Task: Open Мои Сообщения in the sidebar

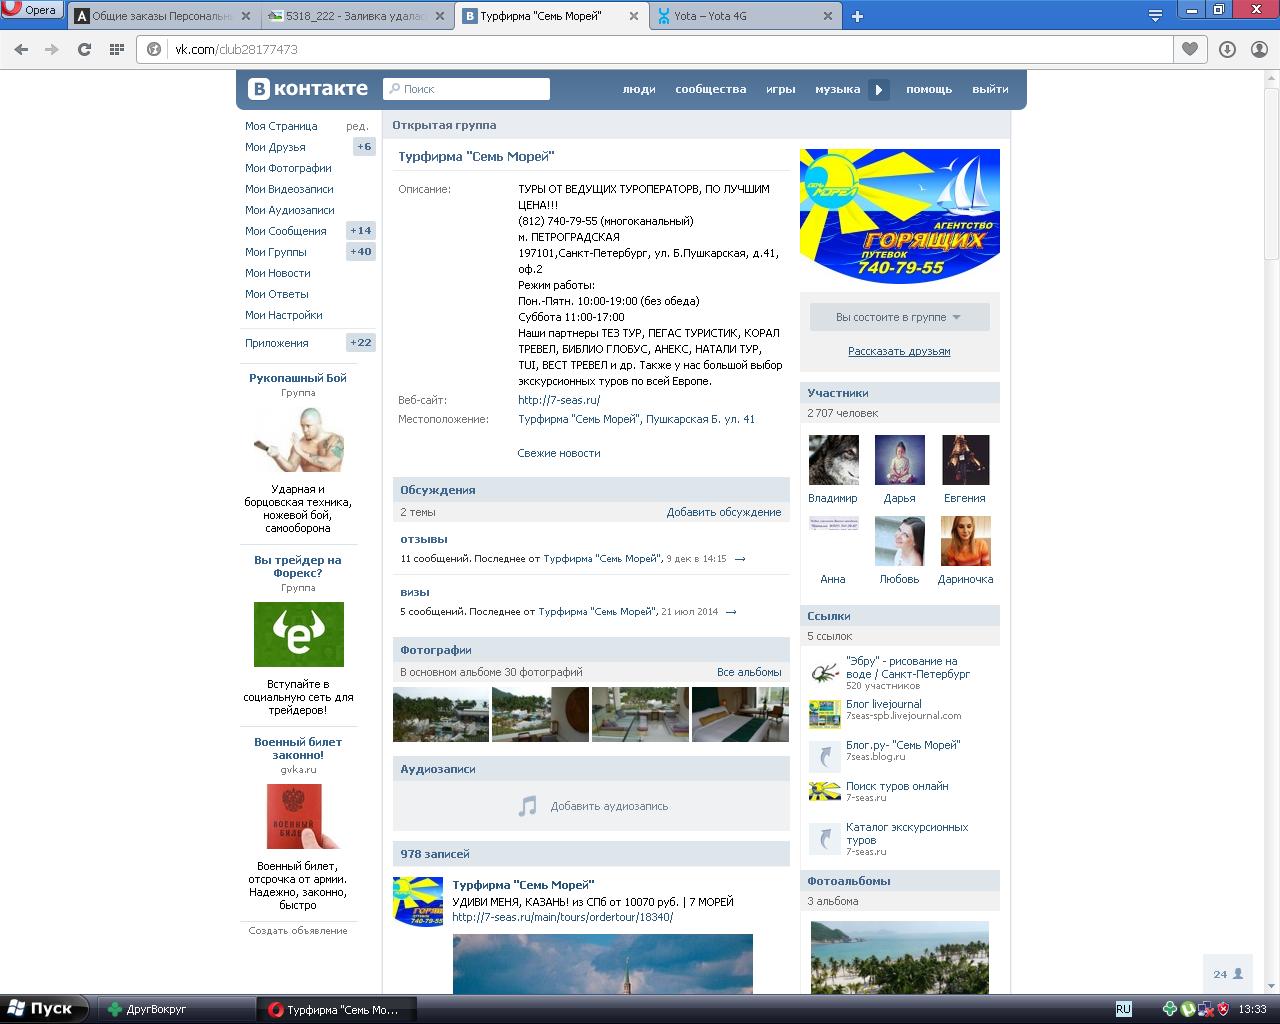Action: pos(286,231)
